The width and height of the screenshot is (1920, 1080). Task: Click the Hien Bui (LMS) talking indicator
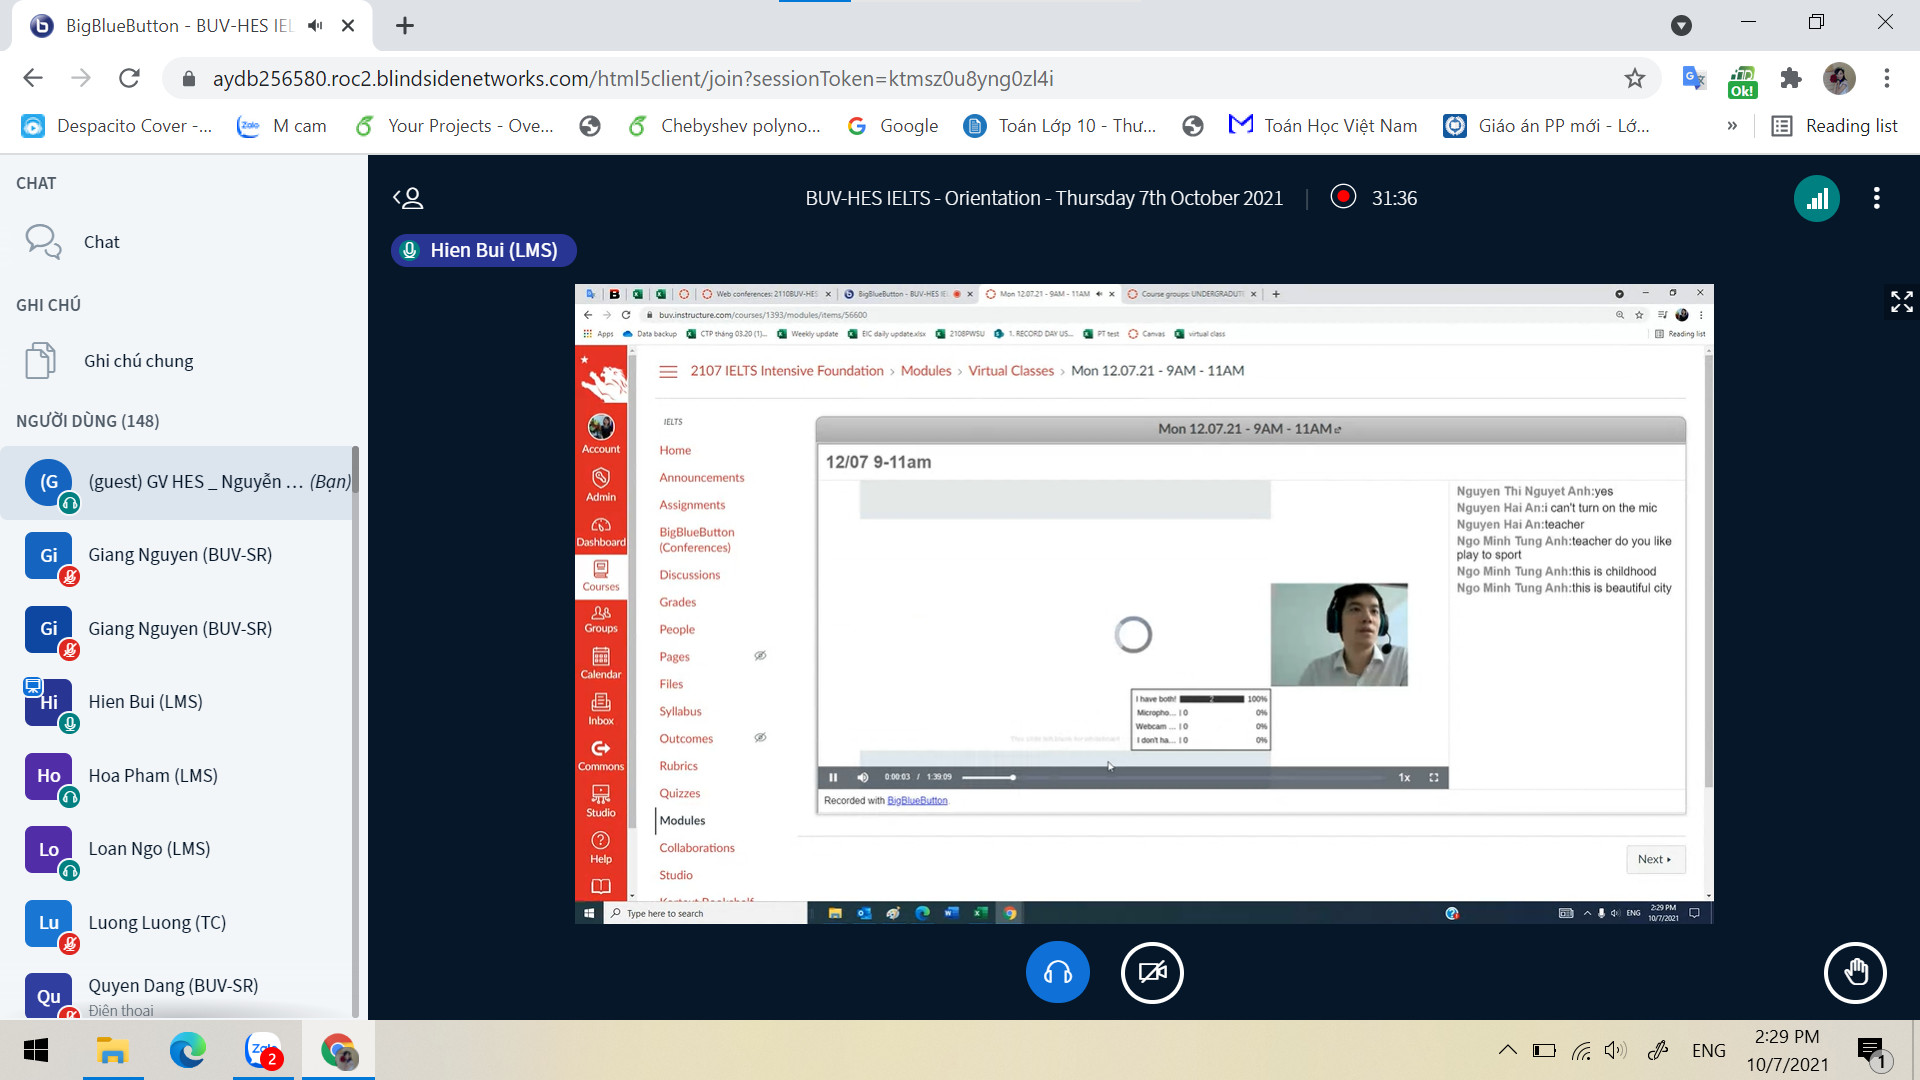coord(483,250)
